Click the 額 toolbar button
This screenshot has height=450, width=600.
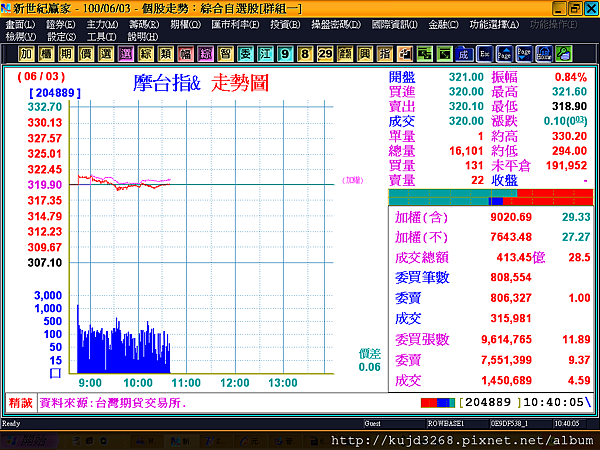click(345, 54)
